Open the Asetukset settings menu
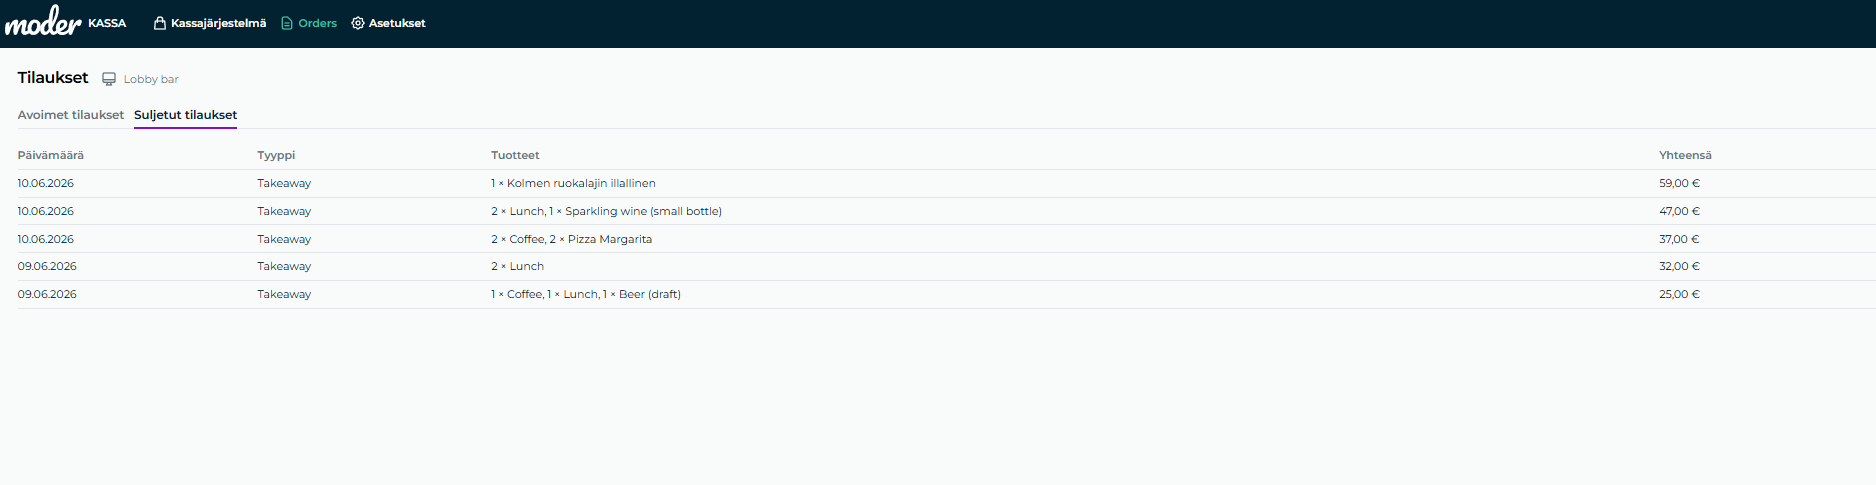This screenshot has height=485, width=1876. (x=388, y=23)
